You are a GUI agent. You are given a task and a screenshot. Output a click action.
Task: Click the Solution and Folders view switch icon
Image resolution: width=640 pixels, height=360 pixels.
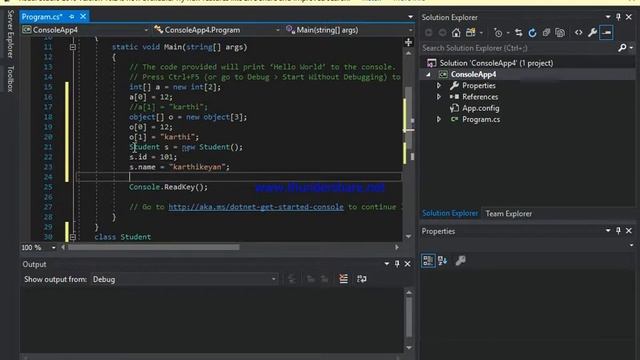click(x=471, y=33)
